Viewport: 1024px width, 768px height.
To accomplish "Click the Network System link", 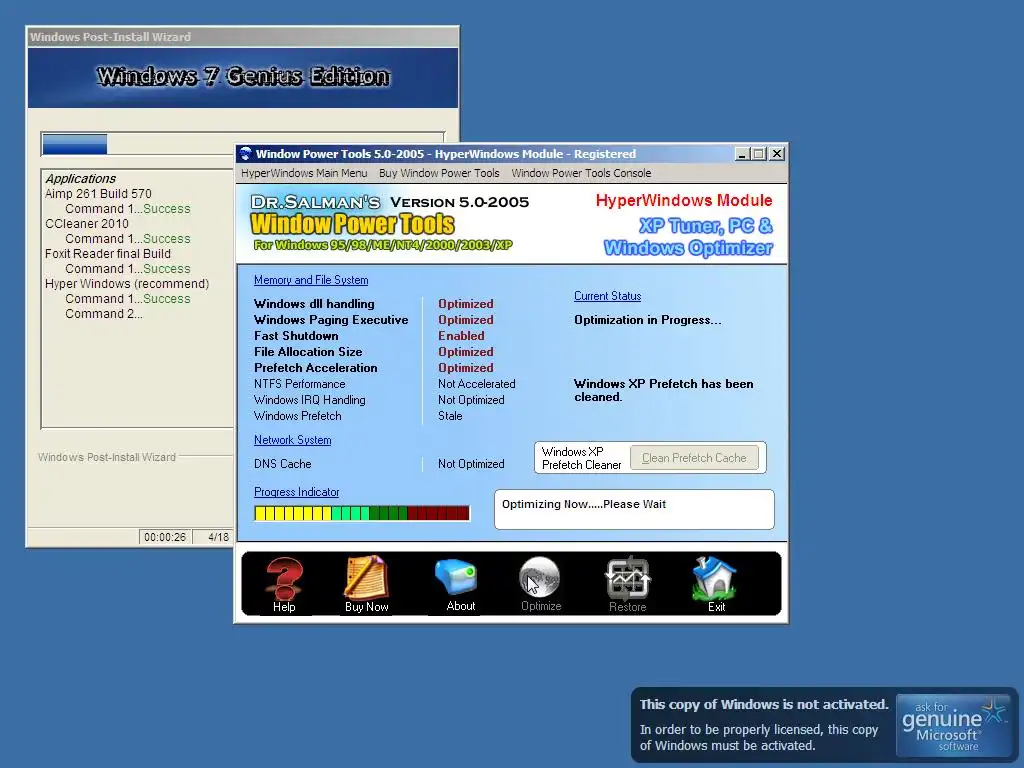I will 293,440.
